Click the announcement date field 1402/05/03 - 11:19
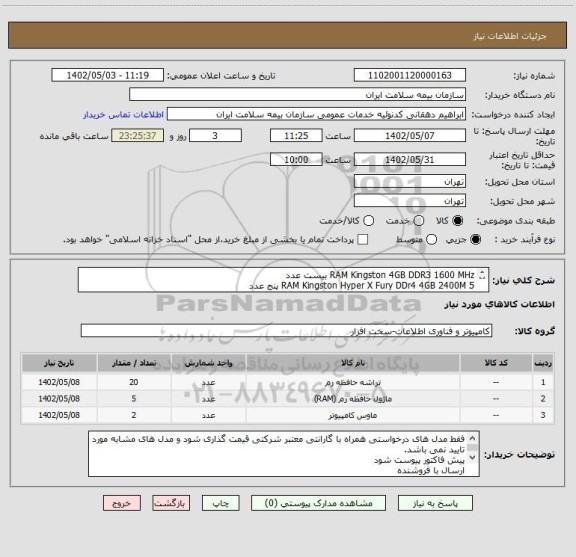 point(108,75)
